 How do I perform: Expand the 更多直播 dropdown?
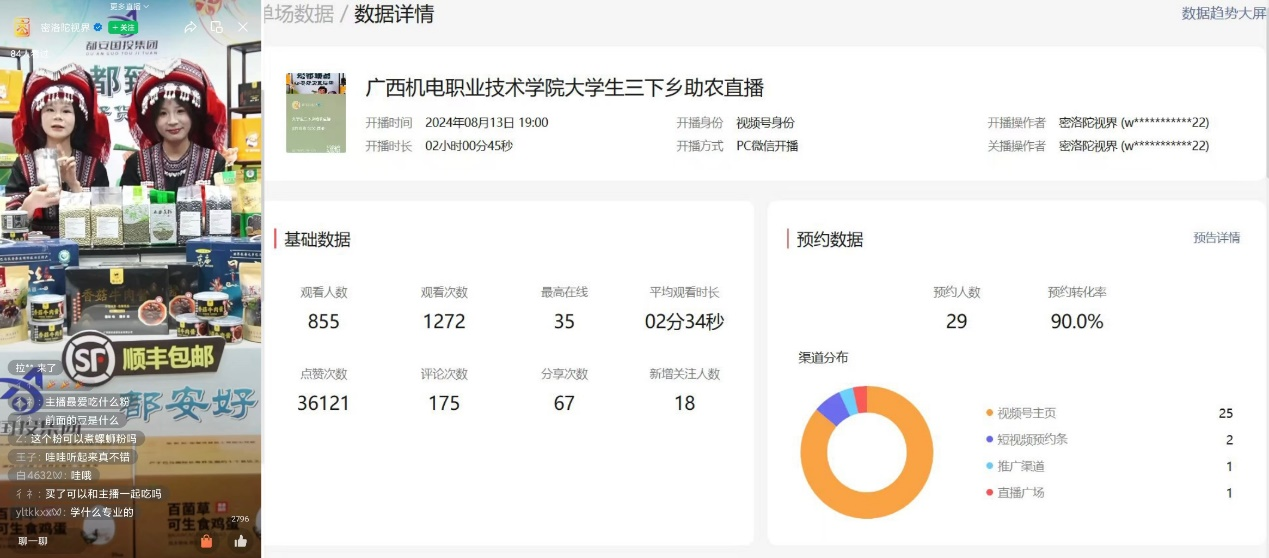click(x=129, y=6)
